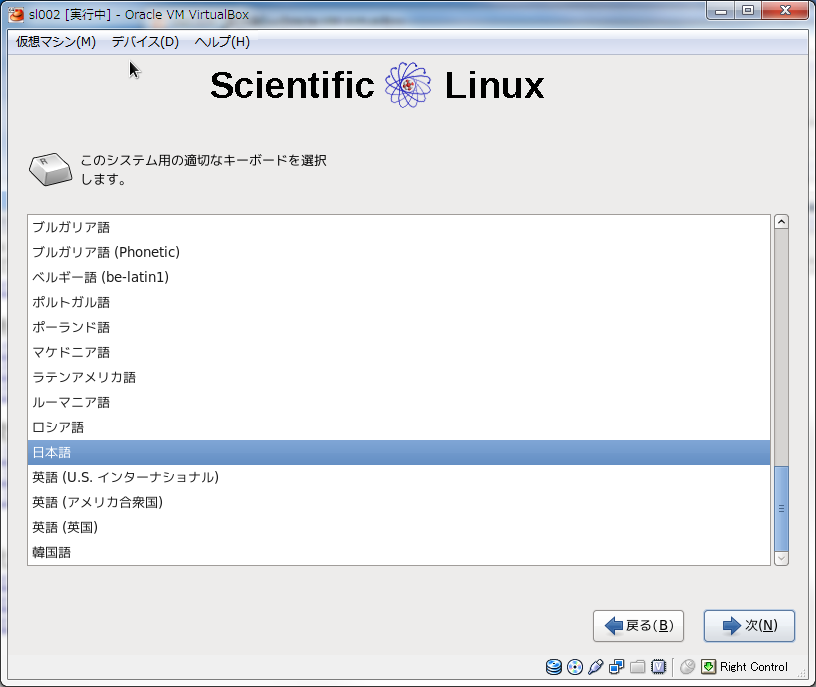Select ポルトガル語 keyboard layout
This screenshot has width=816, height=687.
(x=399, y=302)
